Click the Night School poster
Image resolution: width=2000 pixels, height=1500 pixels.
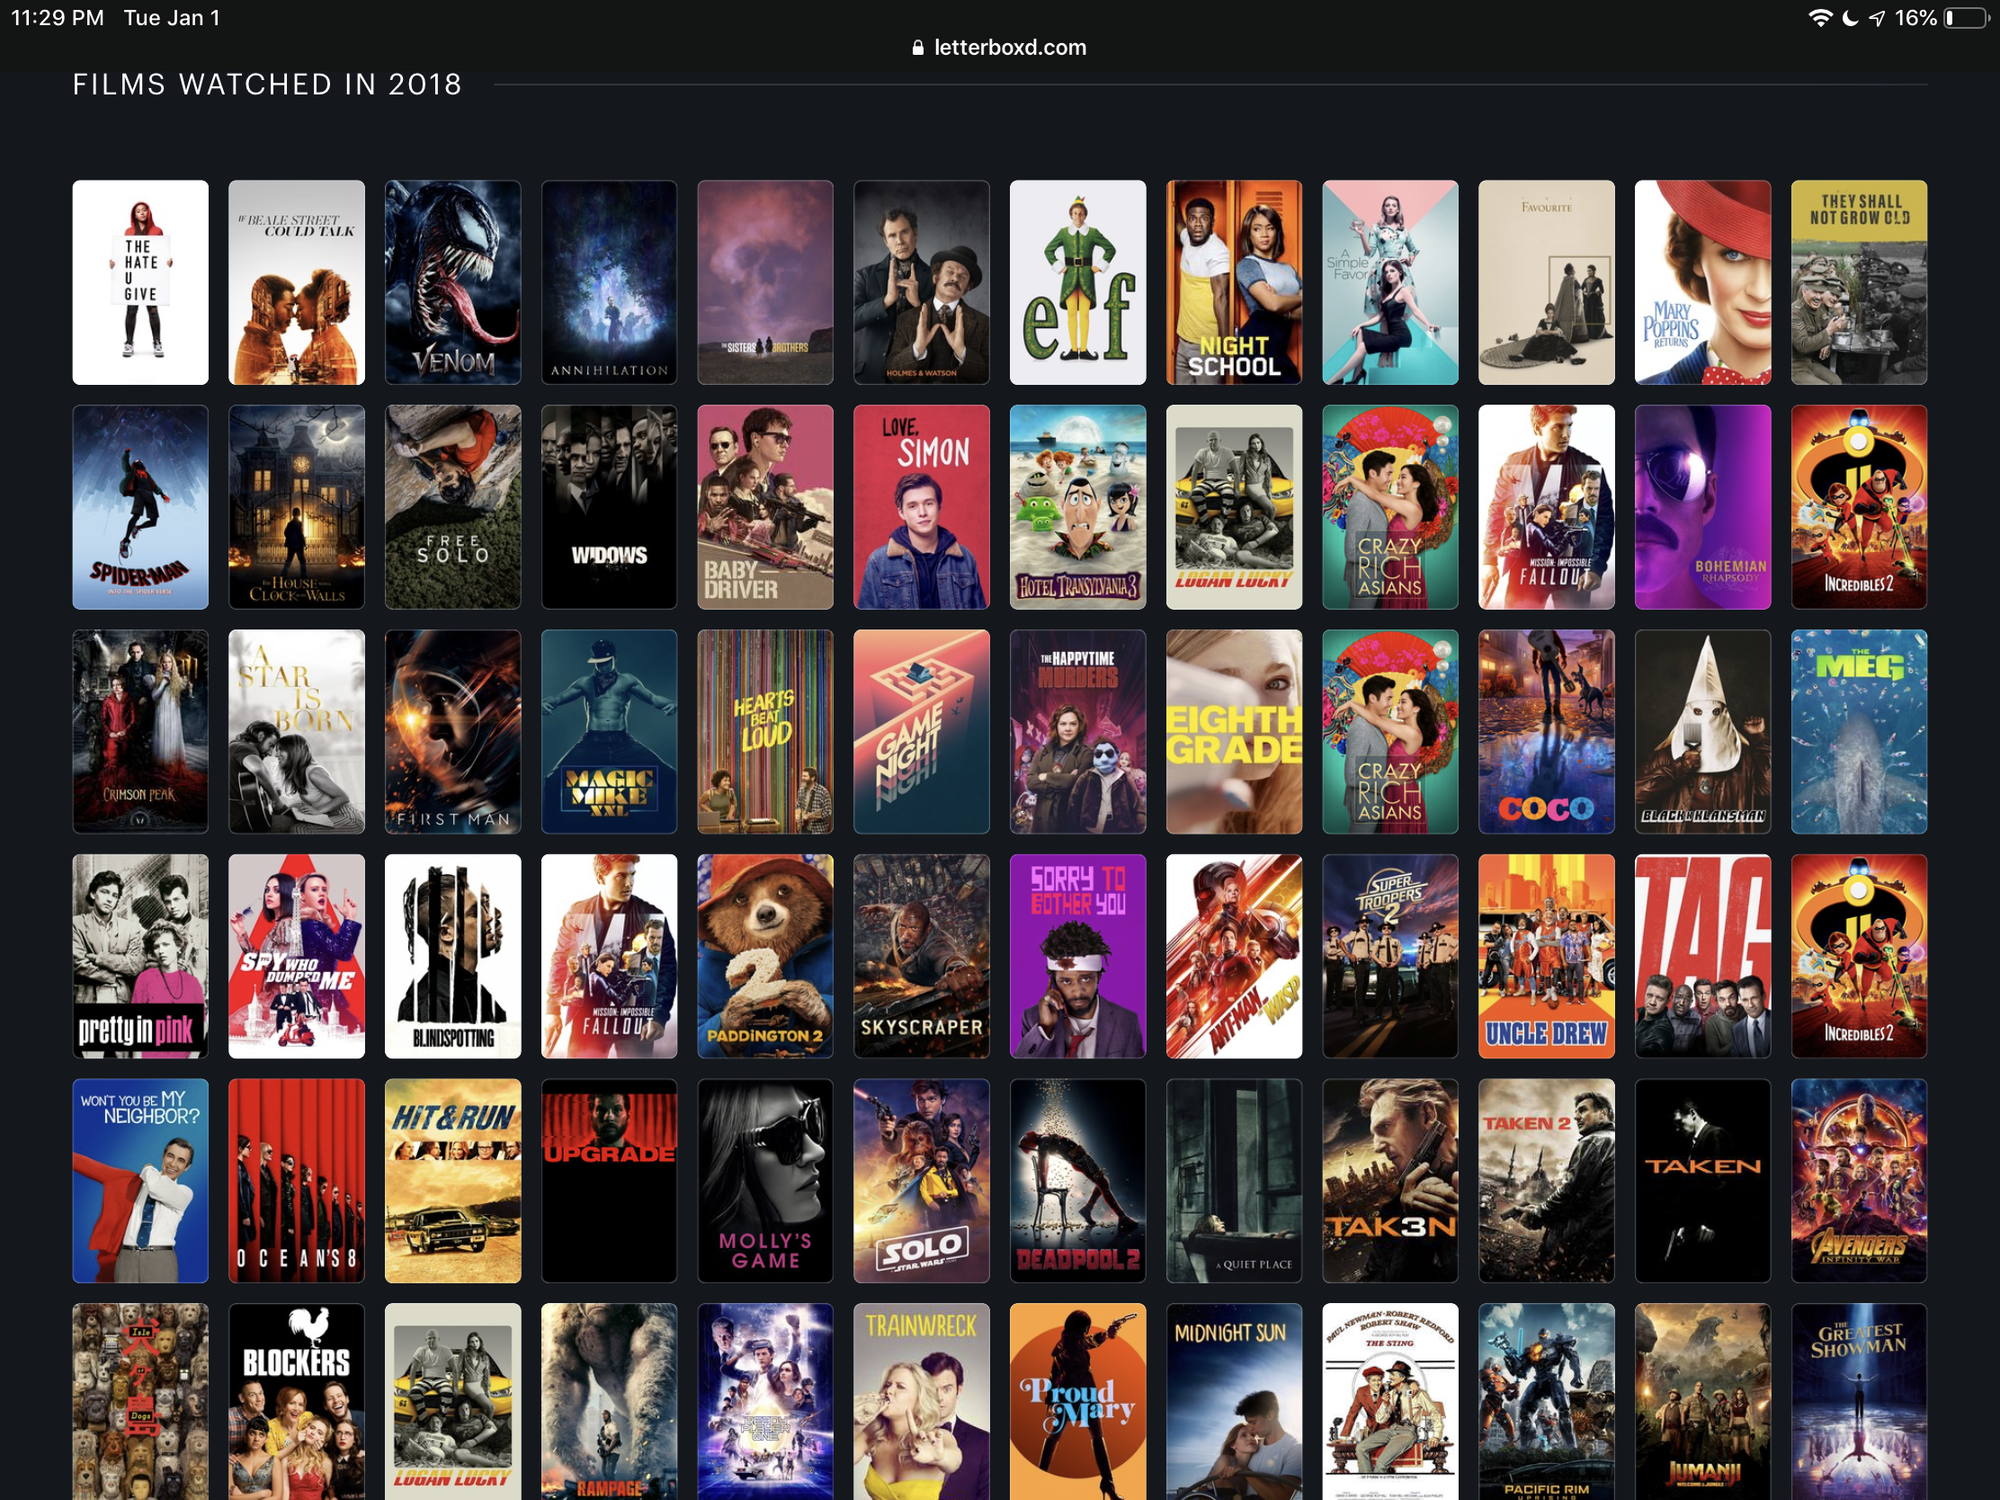point(1233,282)
